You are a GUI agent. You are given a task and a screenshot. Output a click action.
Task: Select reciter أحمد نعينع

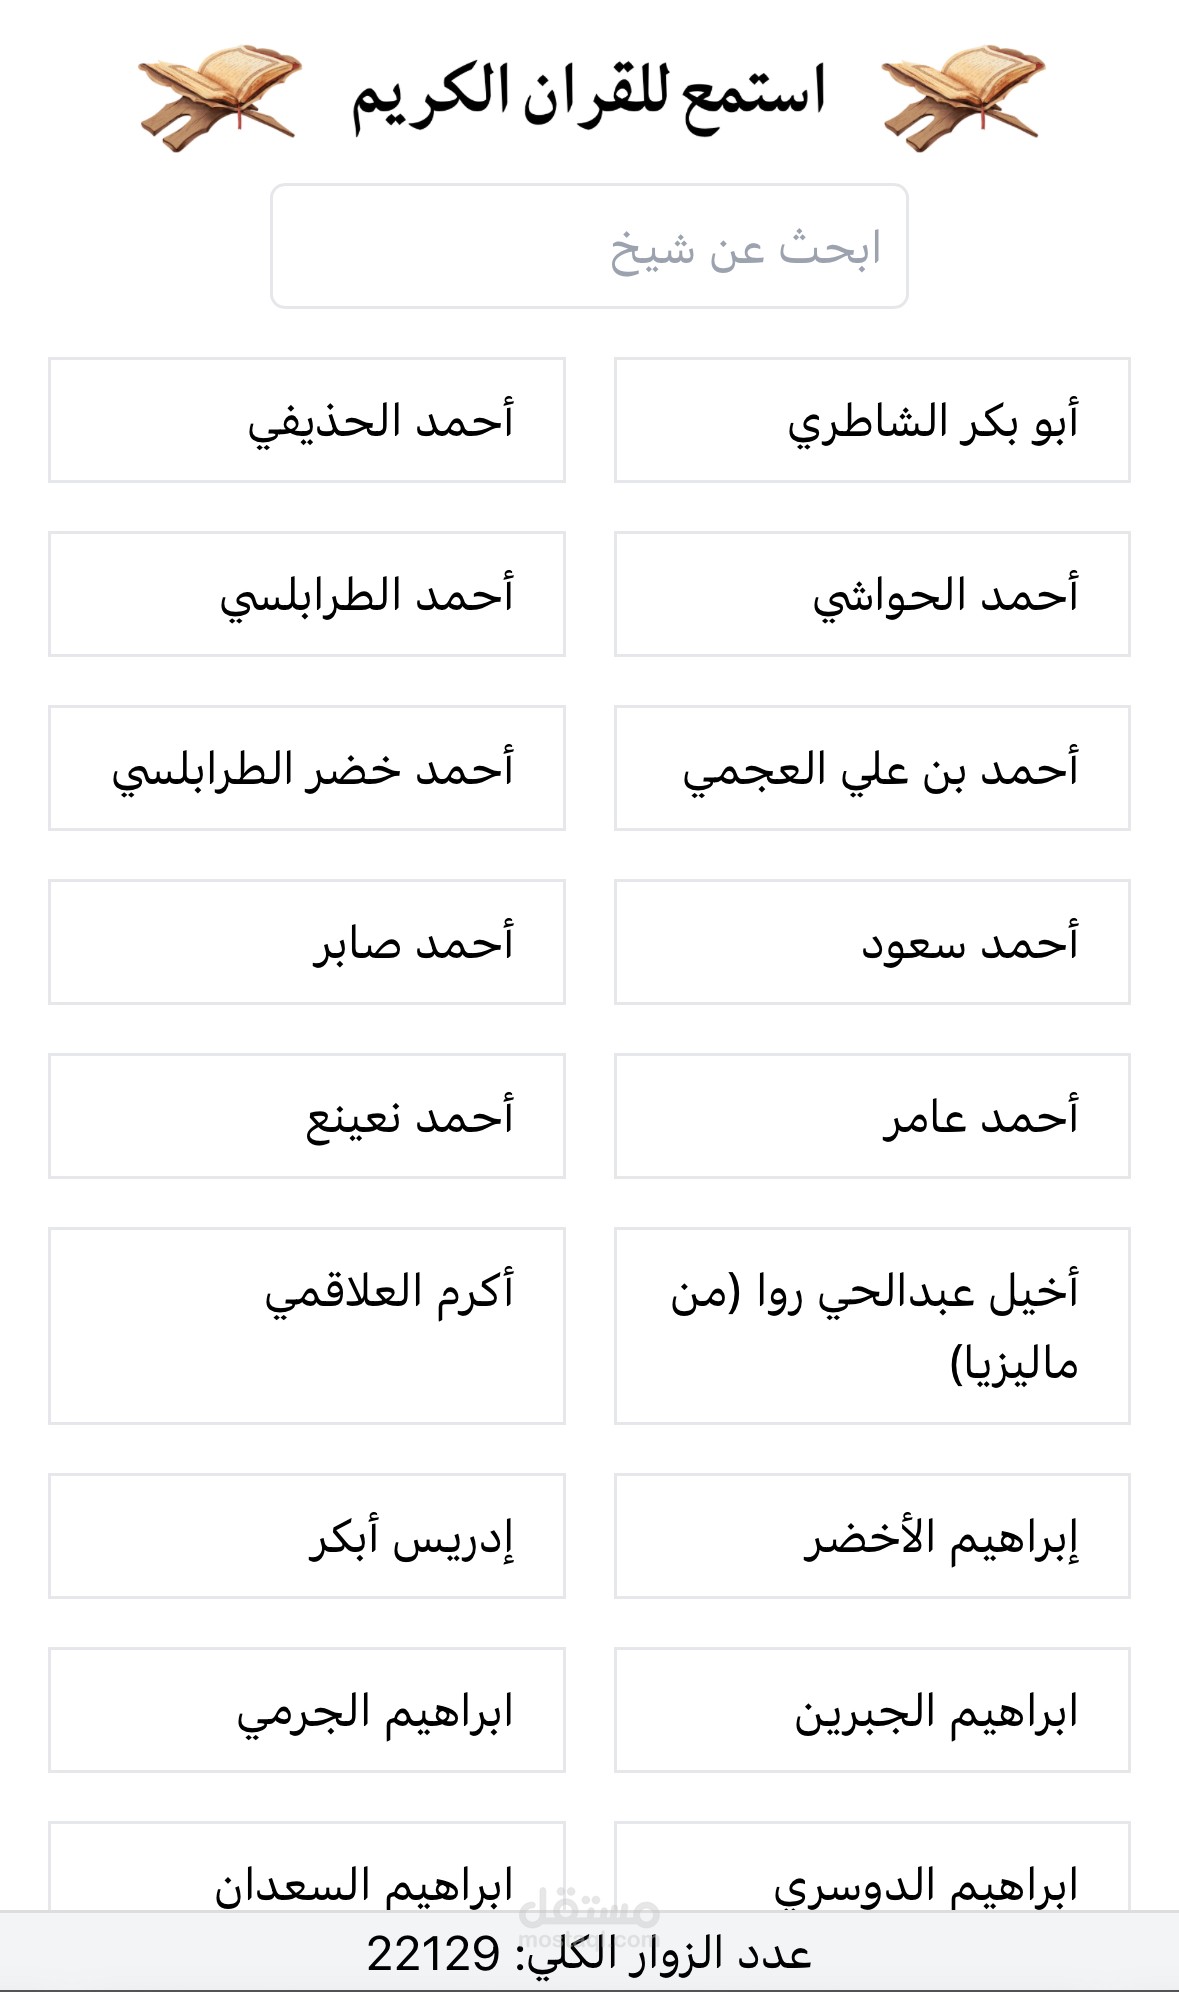pyautogui.click(x=307, y=1116)
